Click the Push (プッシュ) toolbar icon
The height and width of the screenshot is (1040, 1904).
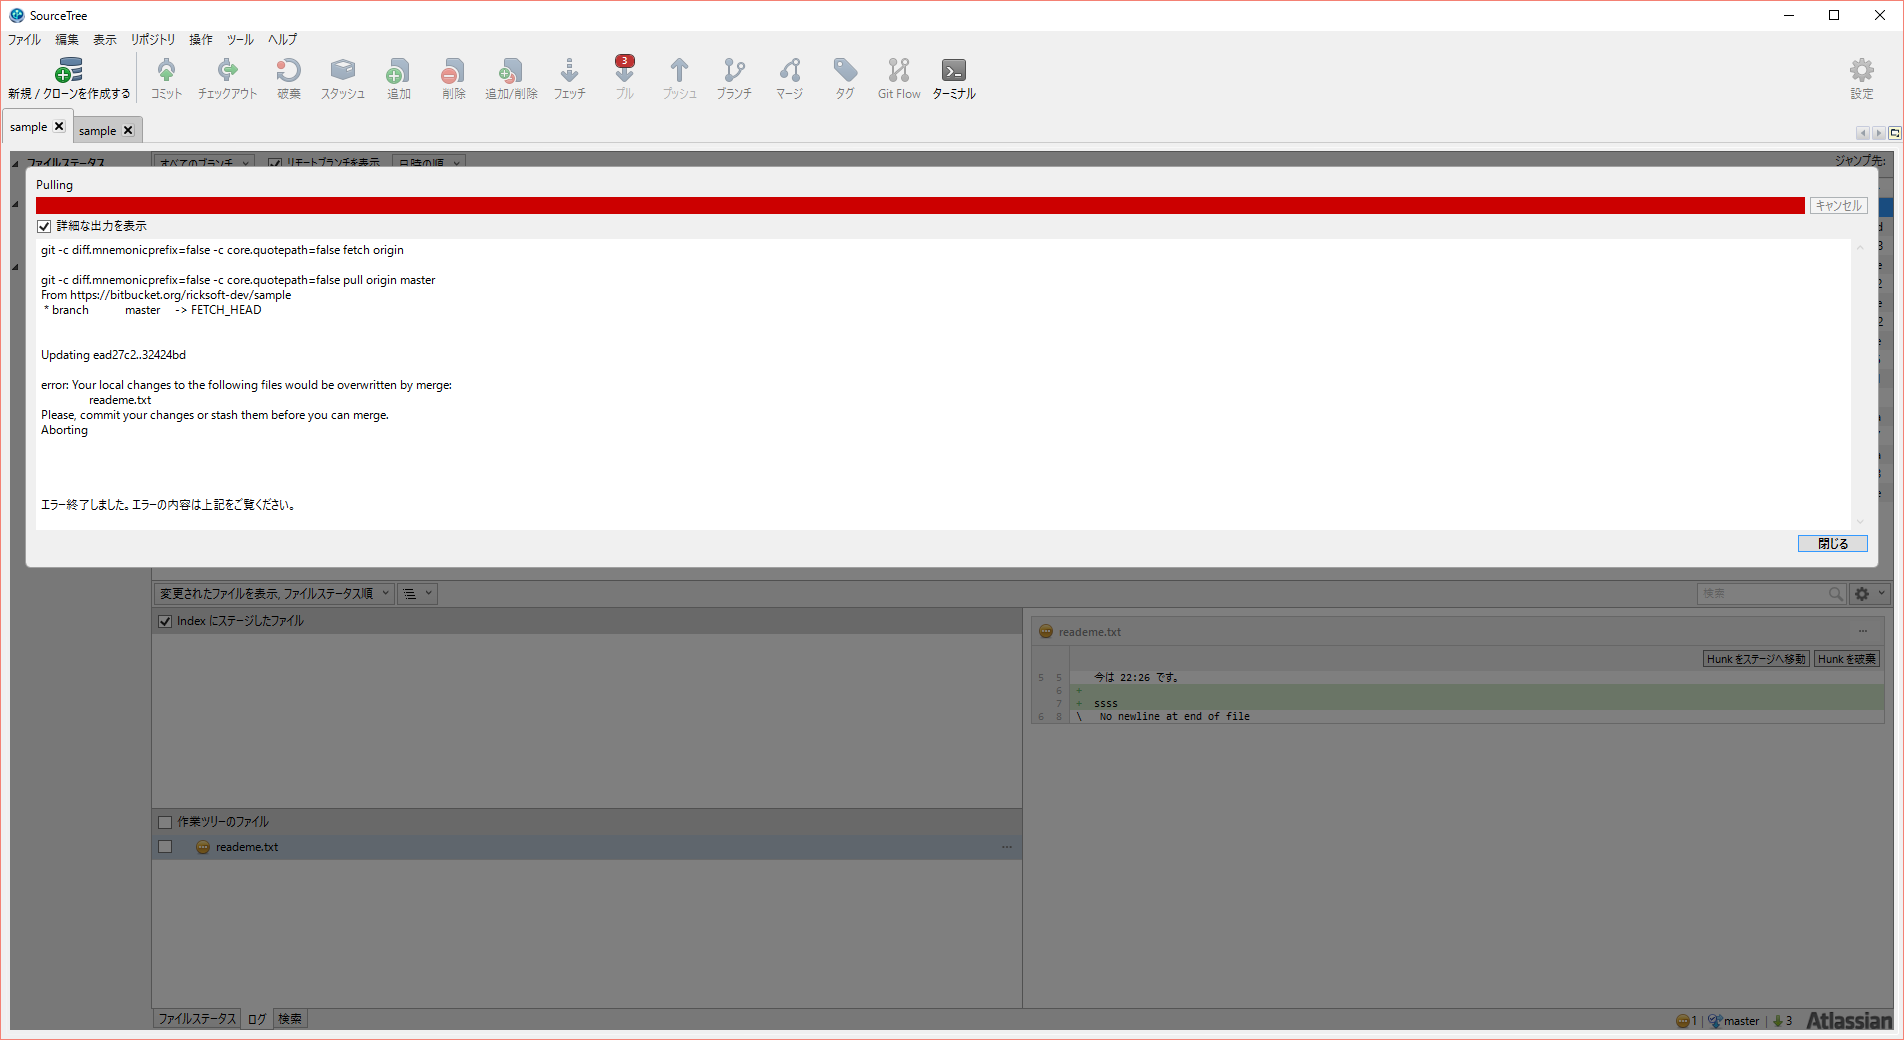coord(679,70)
